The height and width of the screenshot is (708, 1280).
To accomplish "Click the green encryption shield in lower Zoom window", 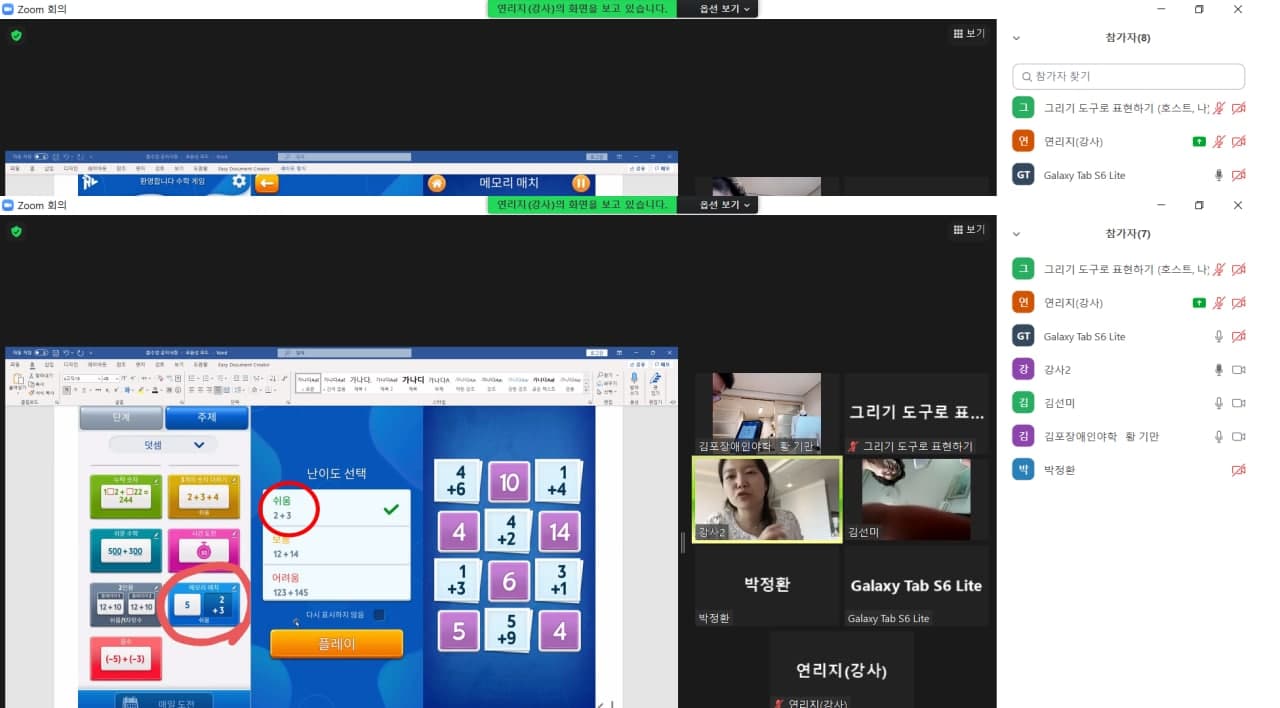I will [x=16, y=231].
